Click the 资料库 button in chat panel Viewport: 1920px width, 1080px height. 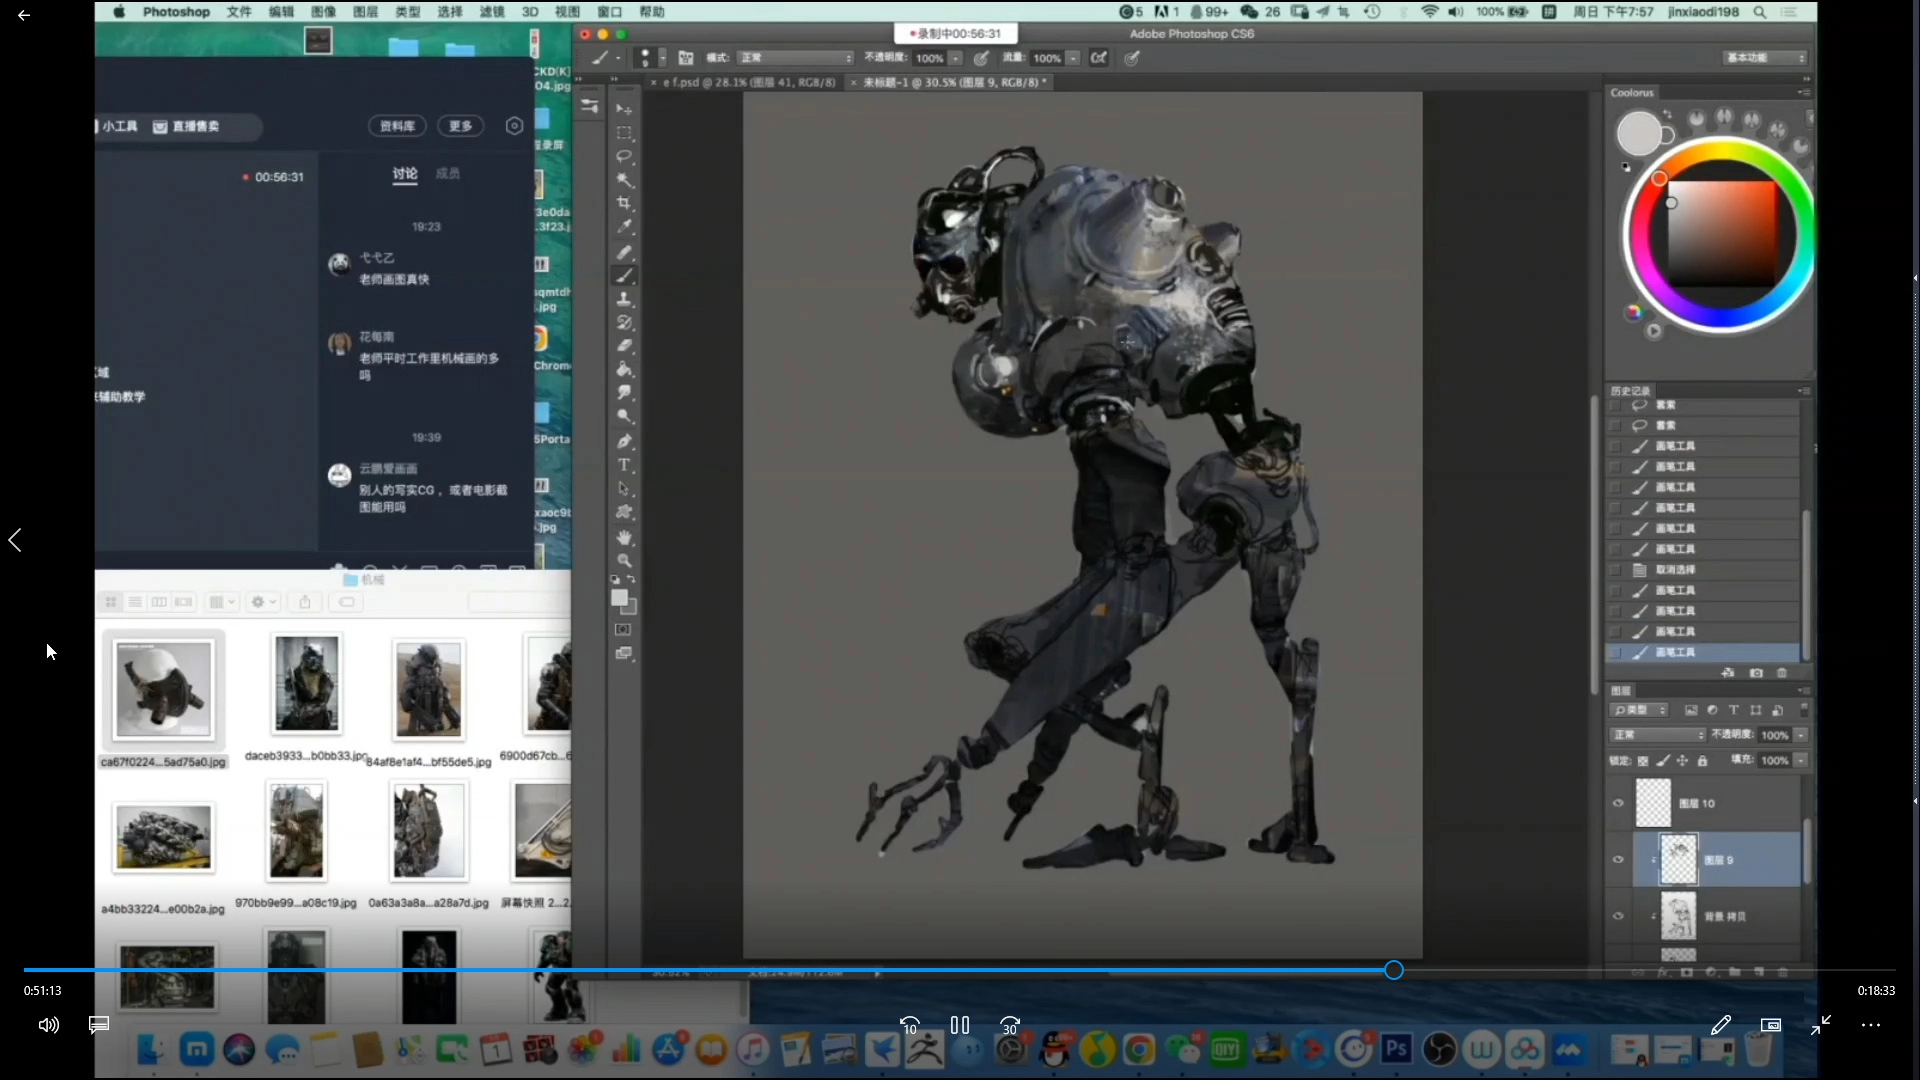tap(397, 126)
